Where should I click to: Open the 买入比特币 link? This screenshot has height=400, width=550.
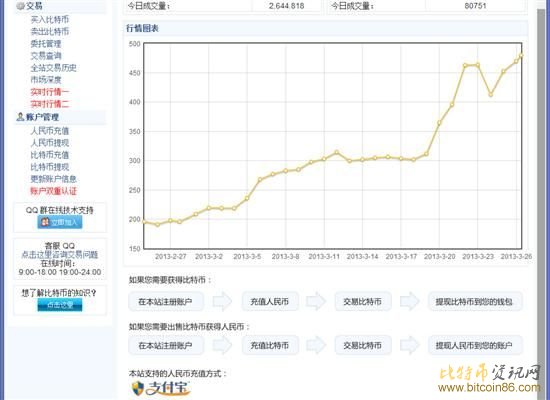[x=49, y=20]
